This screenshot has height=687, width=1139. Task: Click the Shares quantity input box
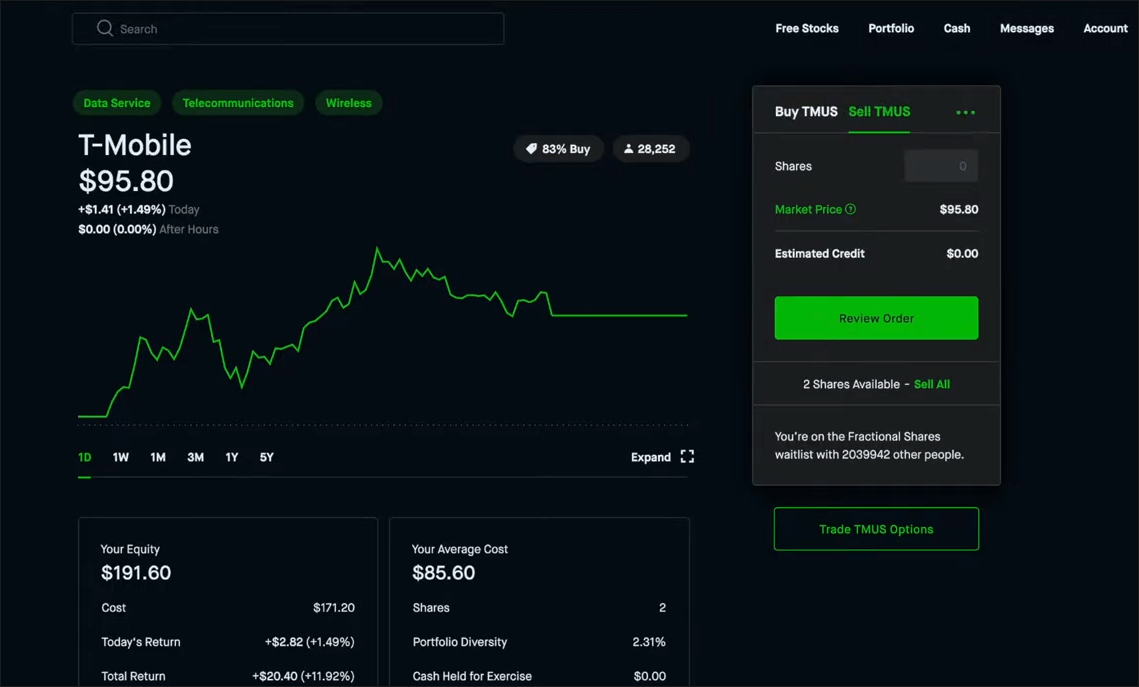941,166
